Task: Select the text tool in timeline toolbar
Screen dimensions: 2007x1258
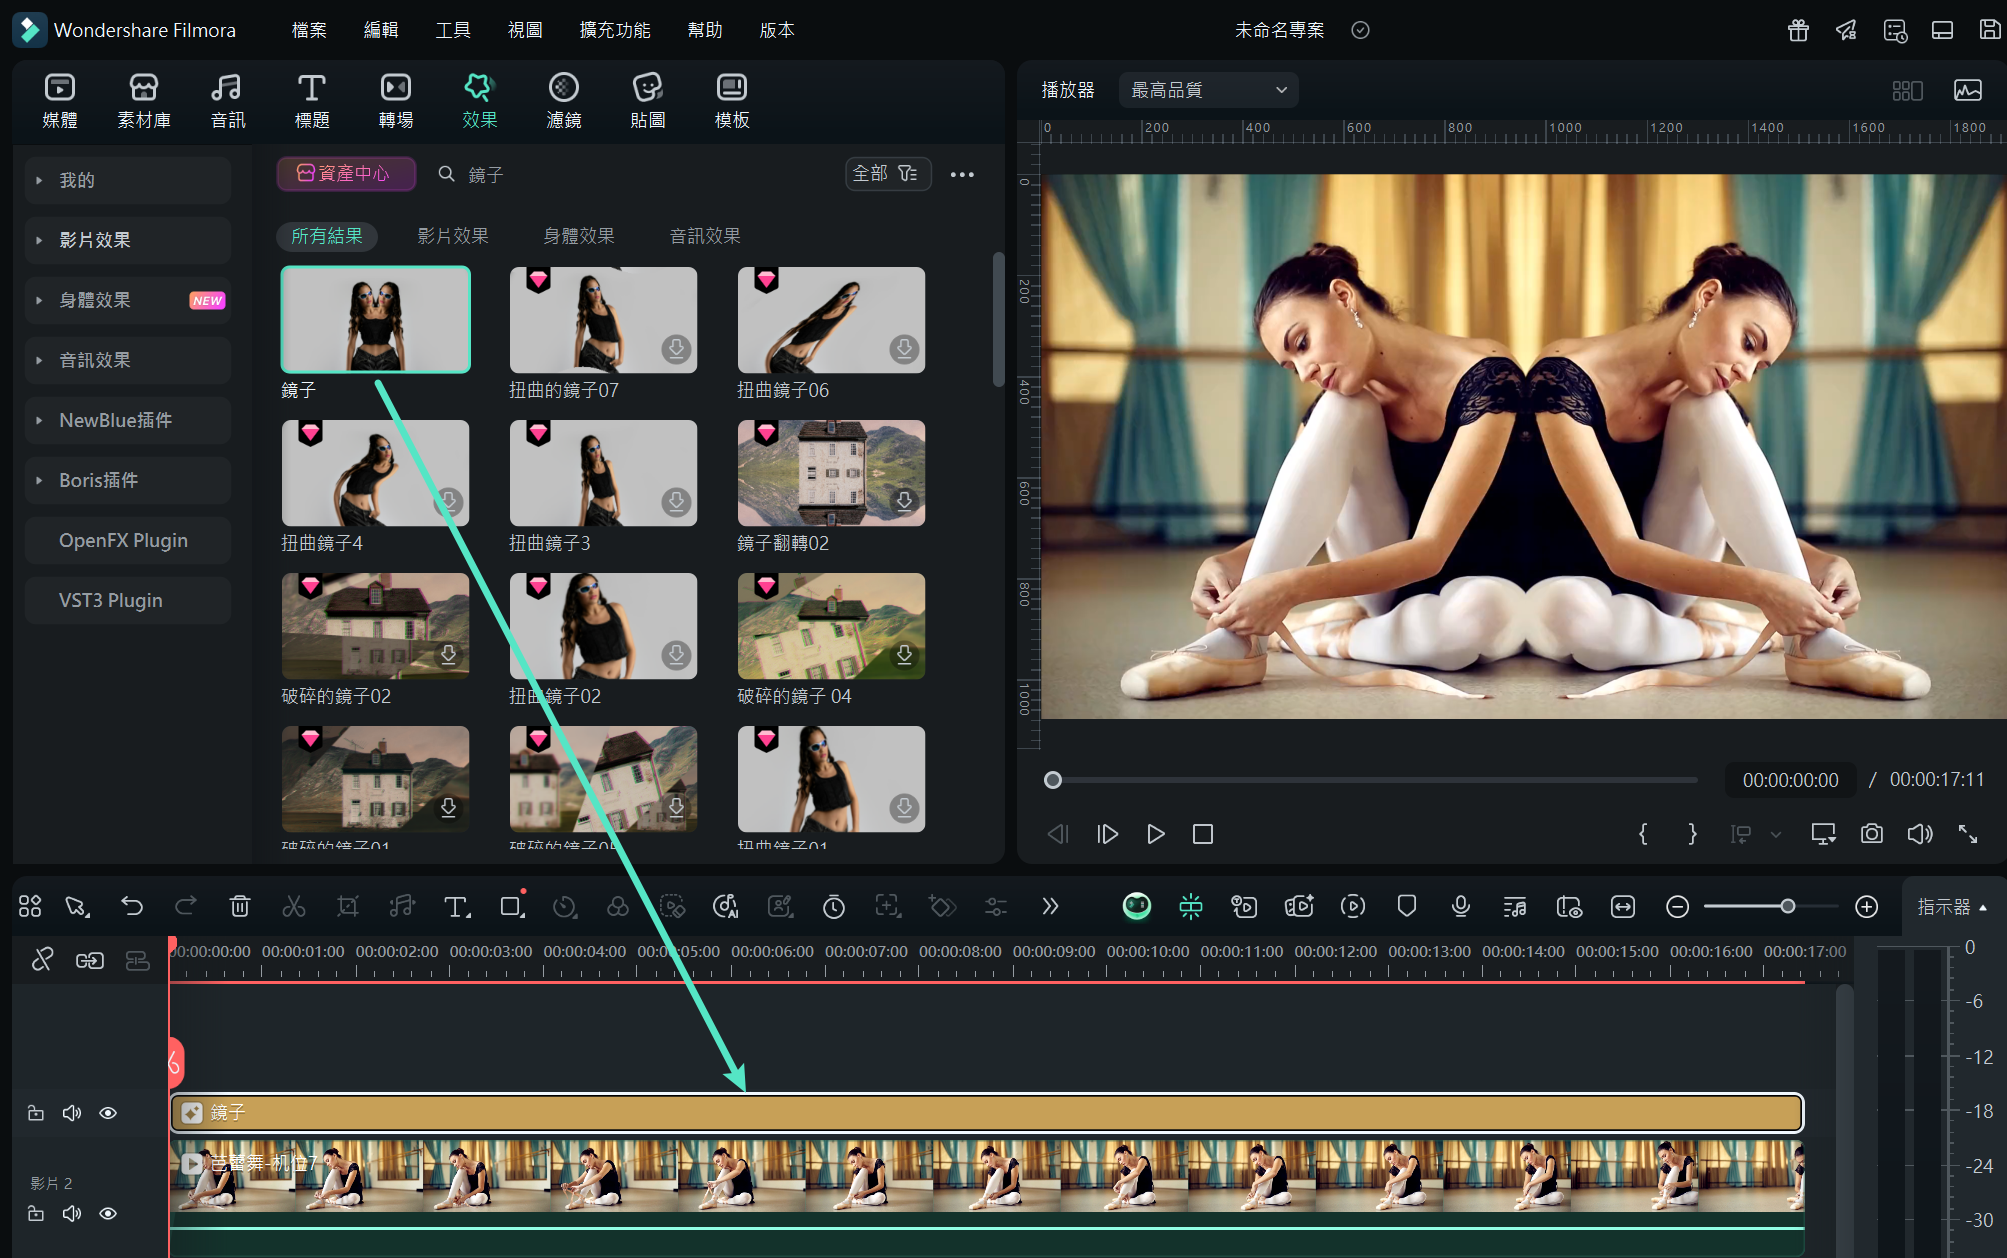Action: [456, 906]
